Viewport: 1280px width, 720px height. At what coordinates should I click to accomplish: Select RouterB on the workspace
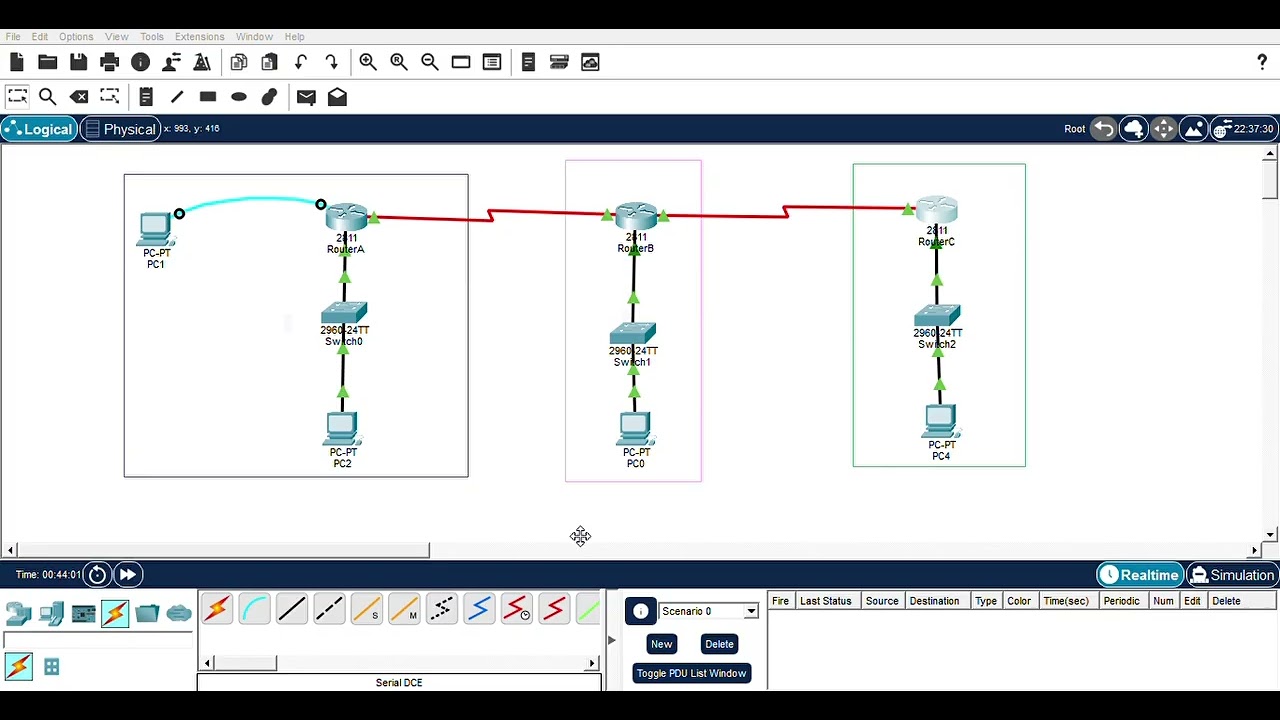point(636,216)
